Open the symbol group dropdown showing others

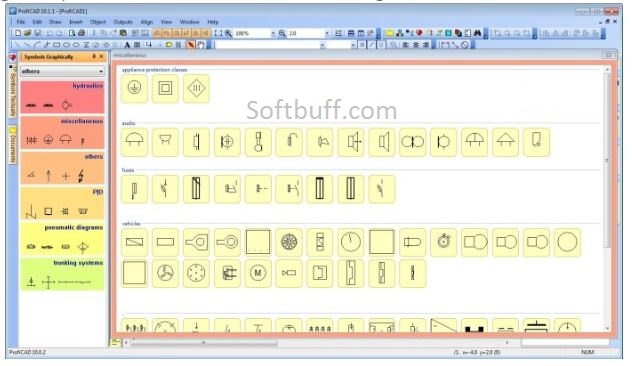click(x=62, y=71)
